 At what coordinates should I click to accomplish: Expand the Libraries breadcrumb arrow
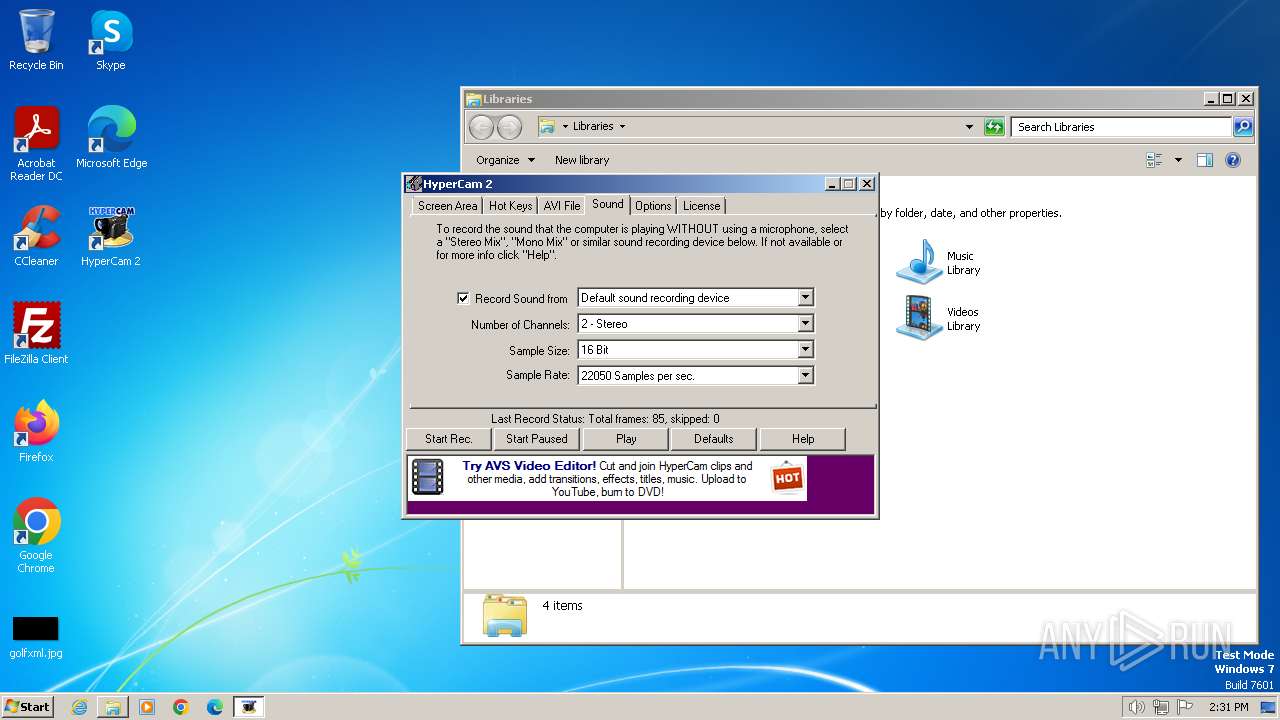point(622,127)
